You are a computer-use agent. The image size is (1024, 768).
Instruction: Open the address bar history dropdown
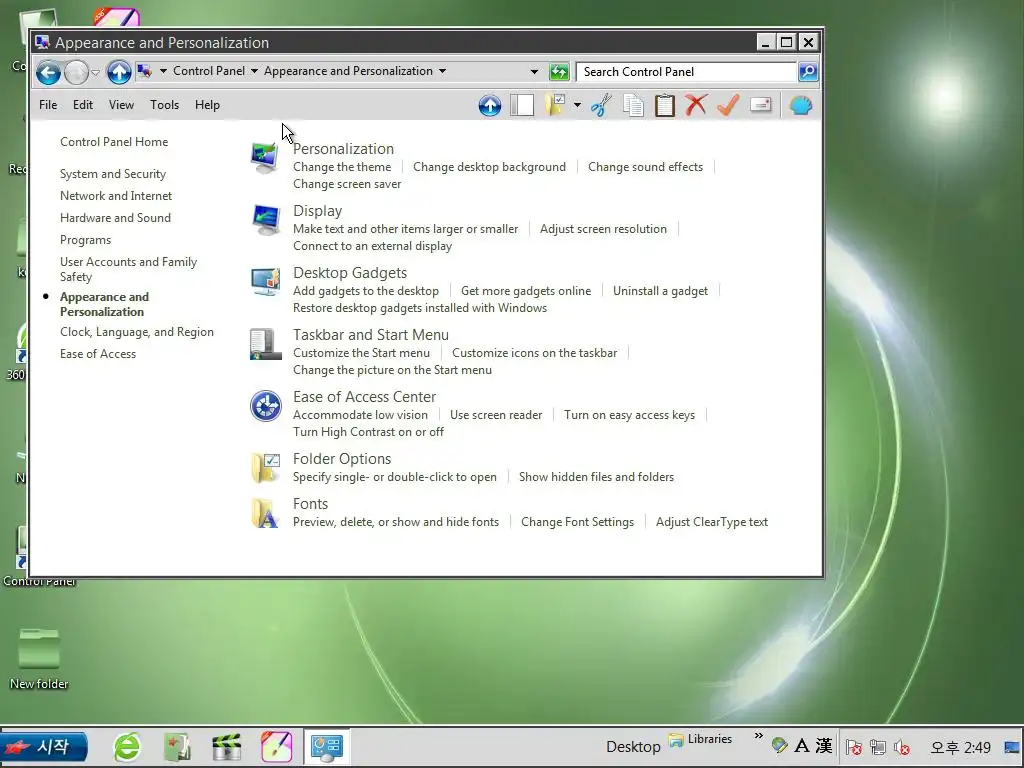coord(534,72)
